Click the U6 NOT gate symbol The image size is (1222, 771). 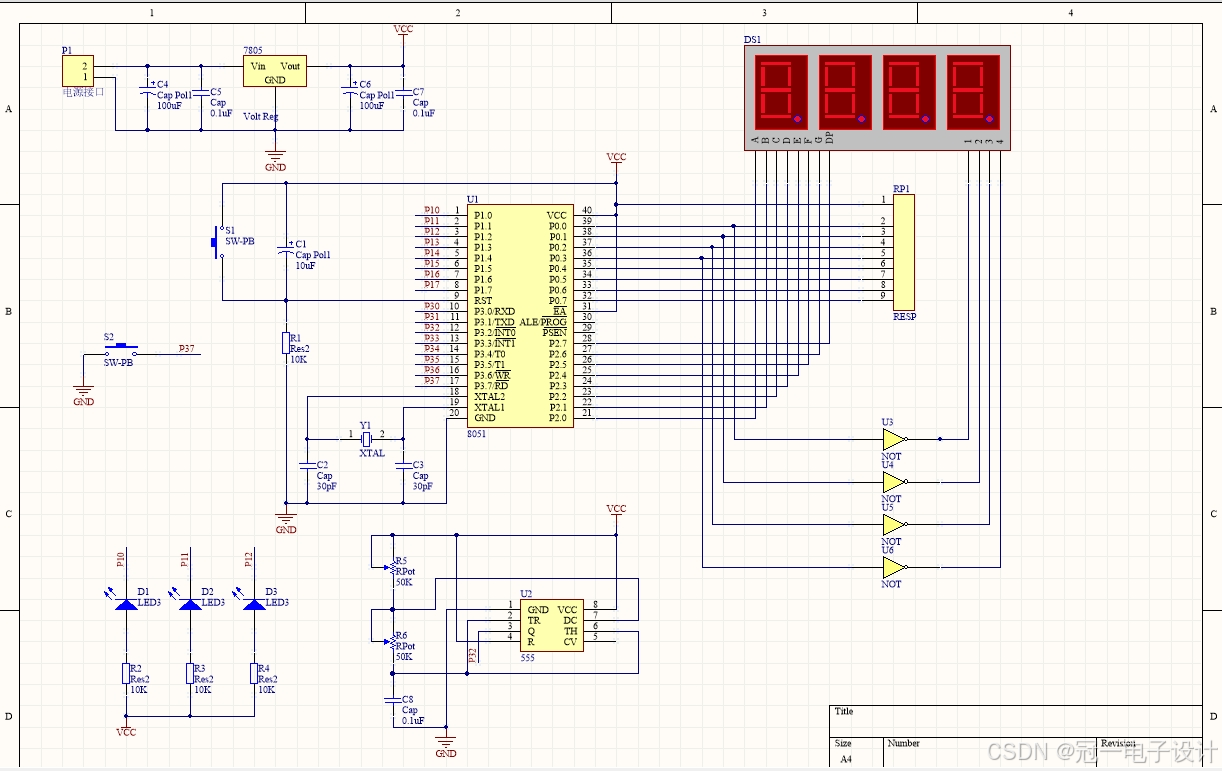[x=896, y=567]
